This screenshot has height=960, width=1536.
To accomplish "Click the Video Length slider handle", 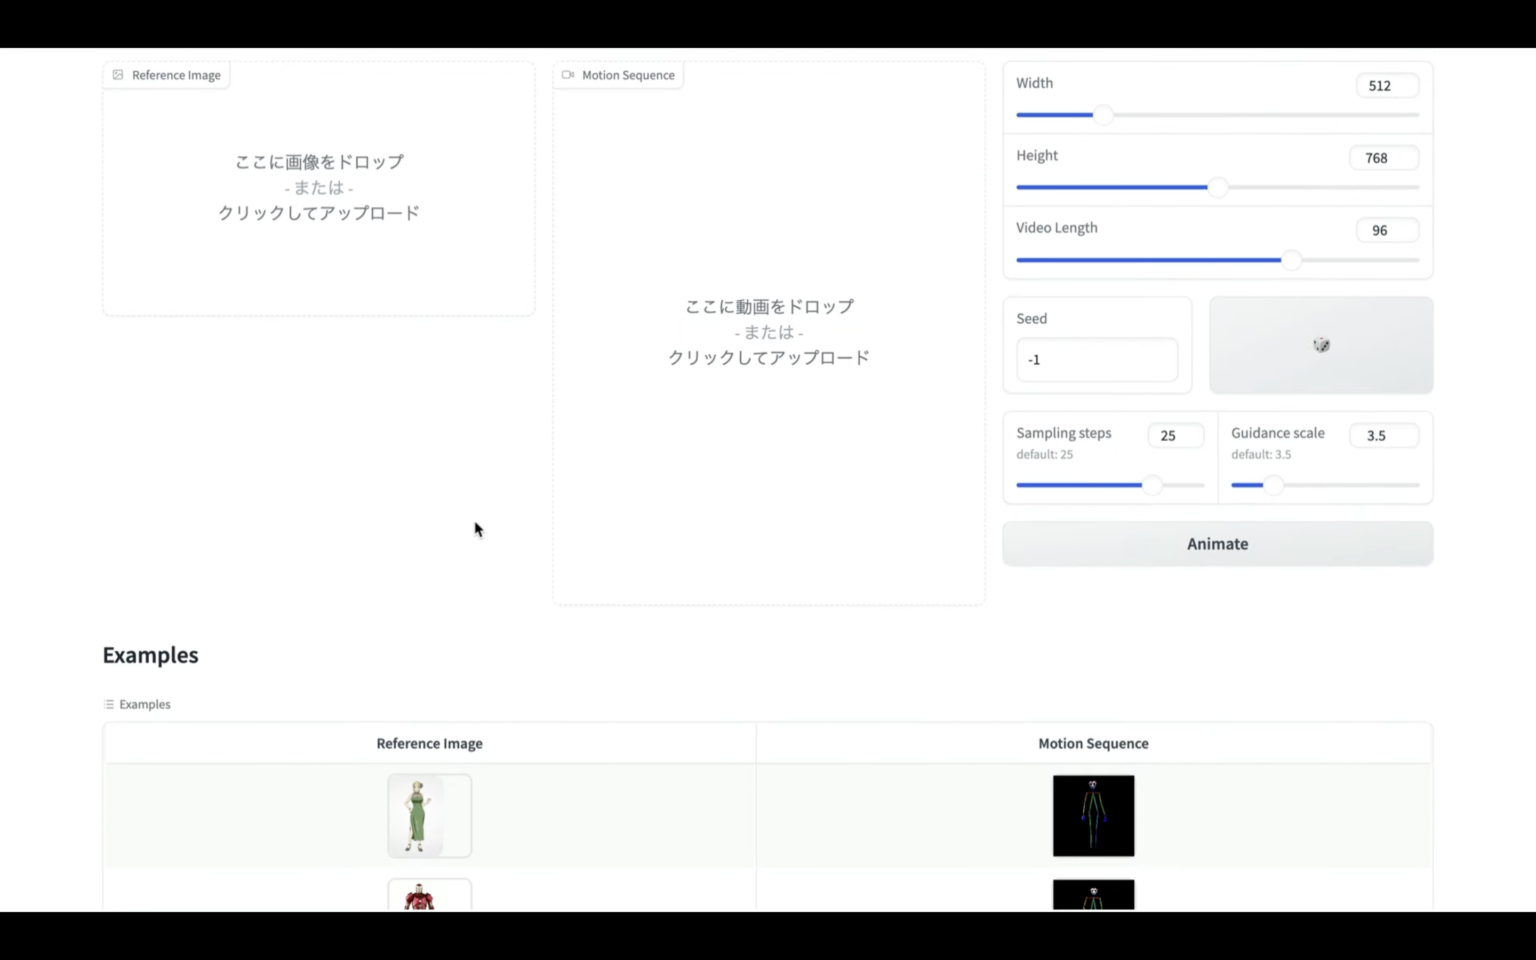I will coord(1291,260).
